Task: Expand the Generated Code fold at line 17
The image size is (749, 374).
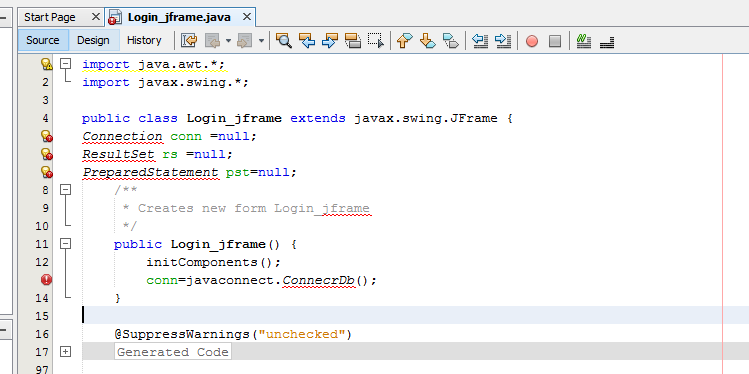Action: (x=65, y=352)
